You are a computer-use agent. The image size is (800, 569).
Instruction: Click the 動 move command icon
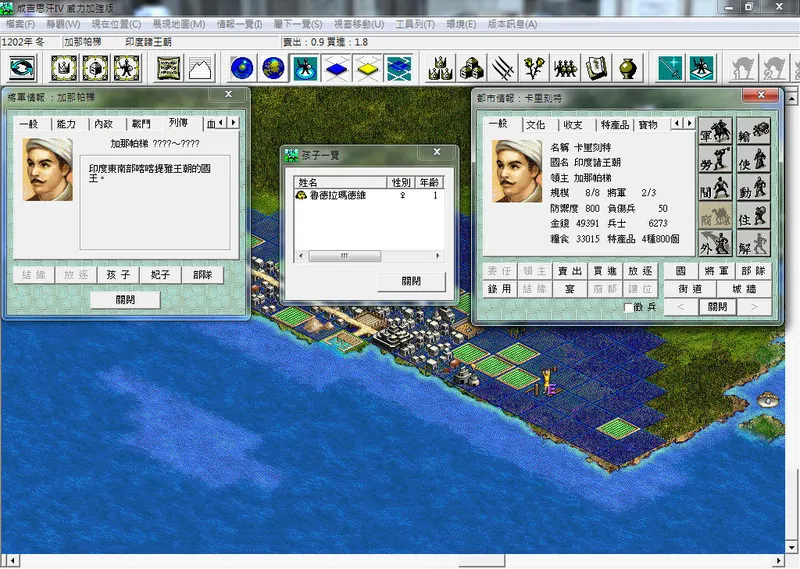(754, 187)
